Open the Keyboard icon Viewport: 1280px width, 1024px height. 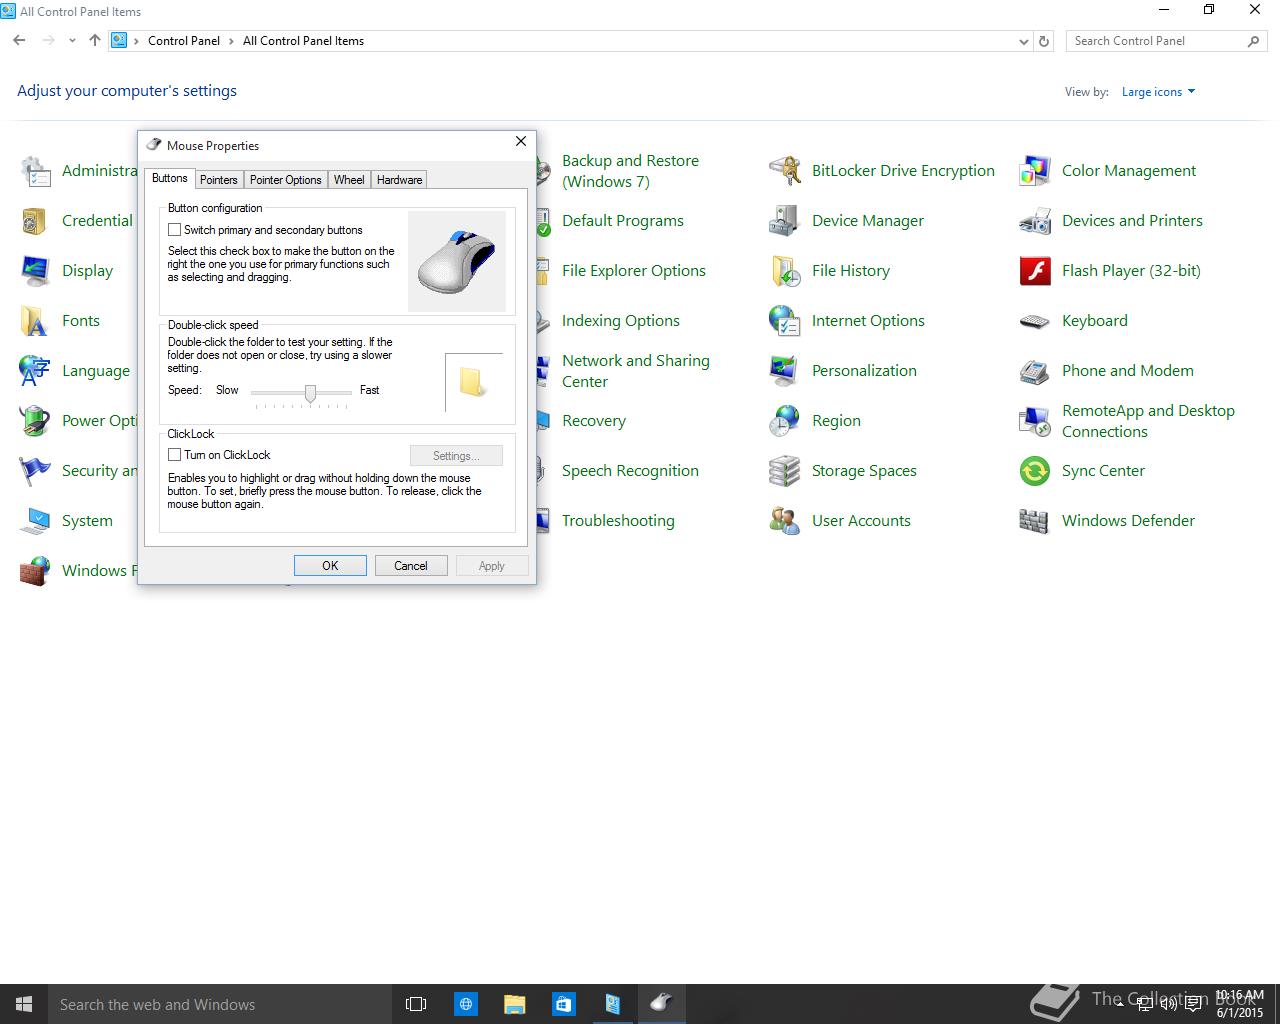point(1034,321)
